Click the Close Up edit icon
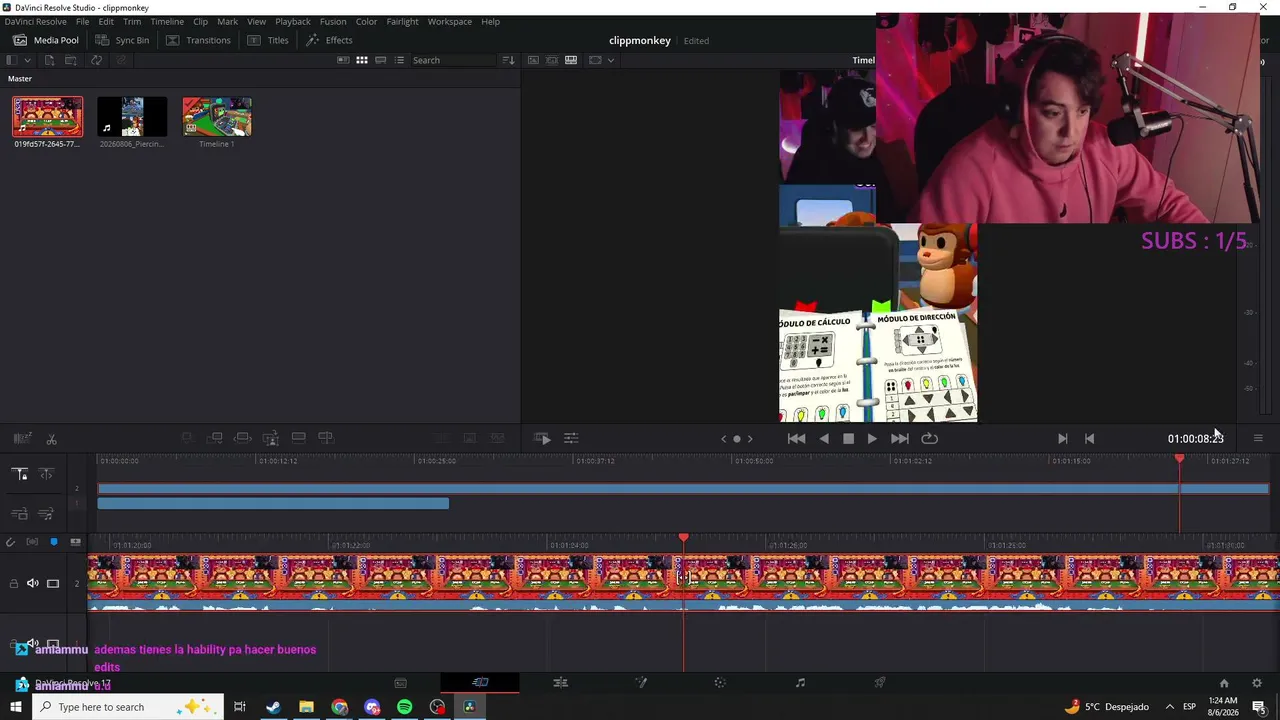The width and height of the screenshot is (1280, 720). pos(270,438)
